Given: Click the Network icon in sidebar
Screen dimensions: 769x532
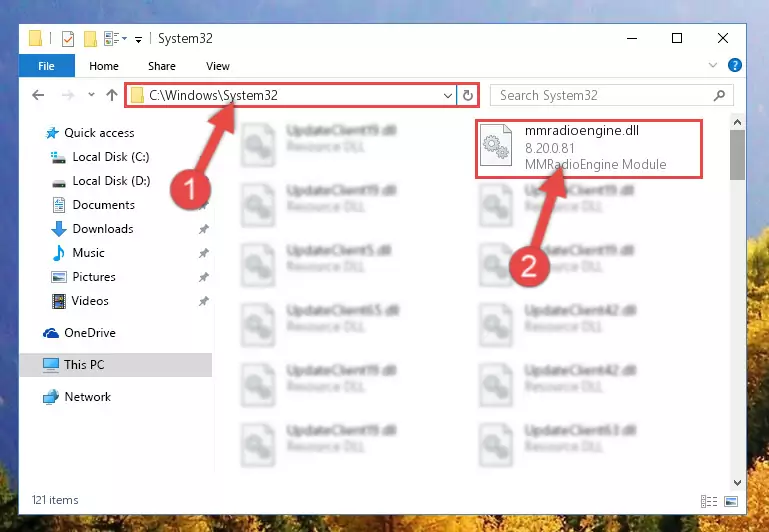Looking at the screenshot, I should (x=51, y=397).
